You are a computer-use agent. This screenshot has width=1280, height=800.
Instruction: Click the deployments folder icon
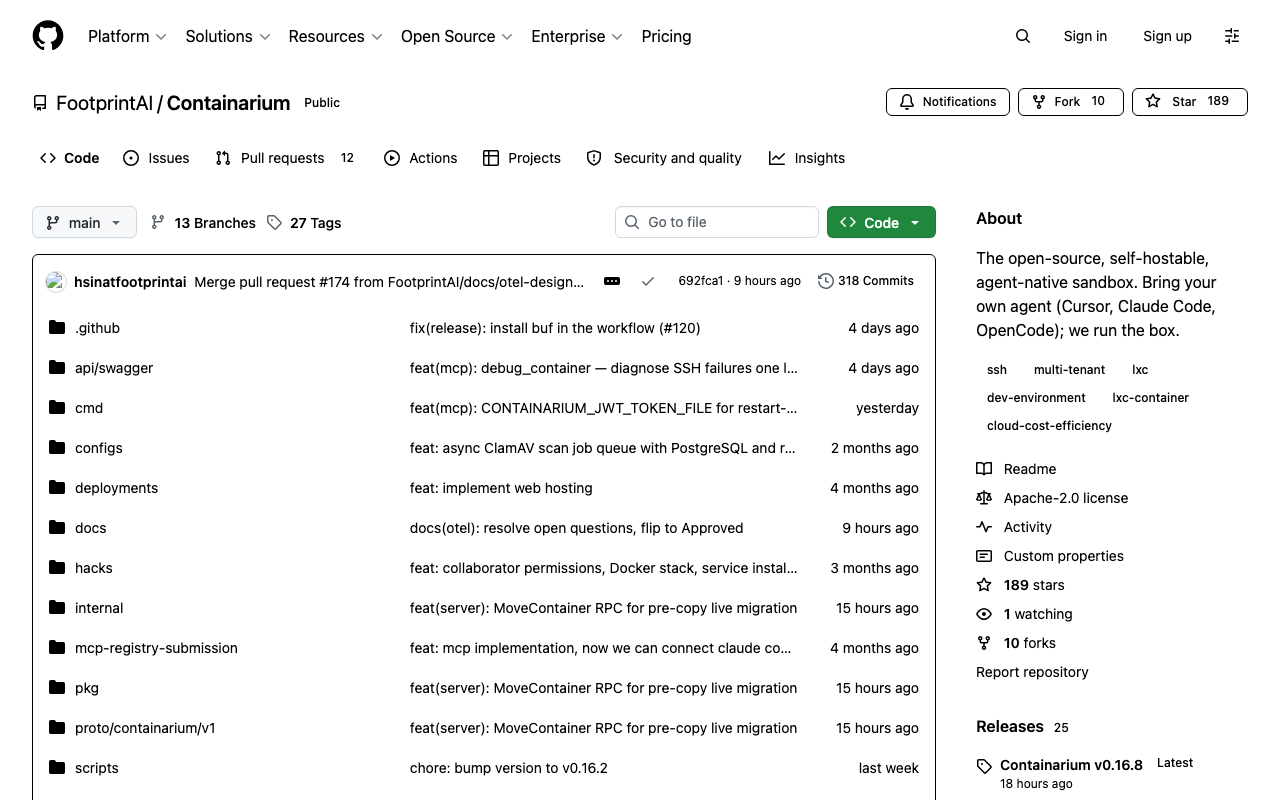[57, 487]
